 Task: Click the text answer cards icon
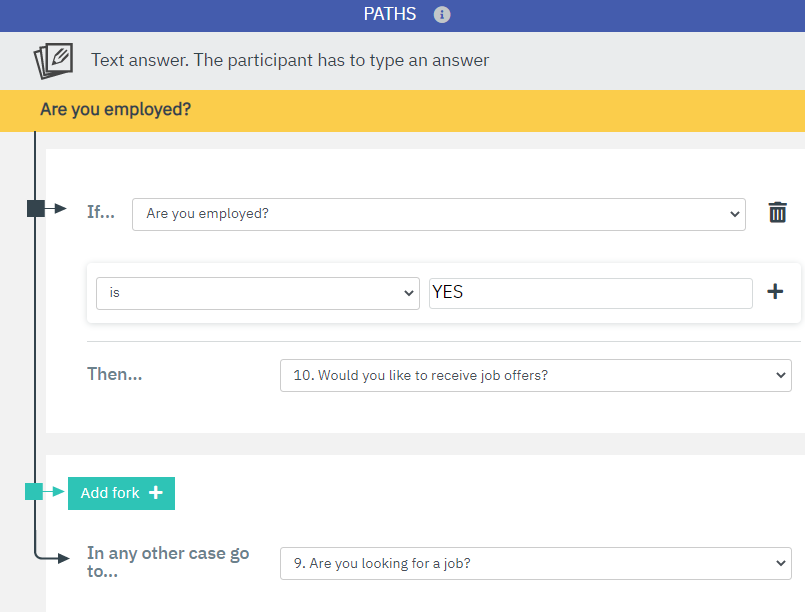point(53,60)
